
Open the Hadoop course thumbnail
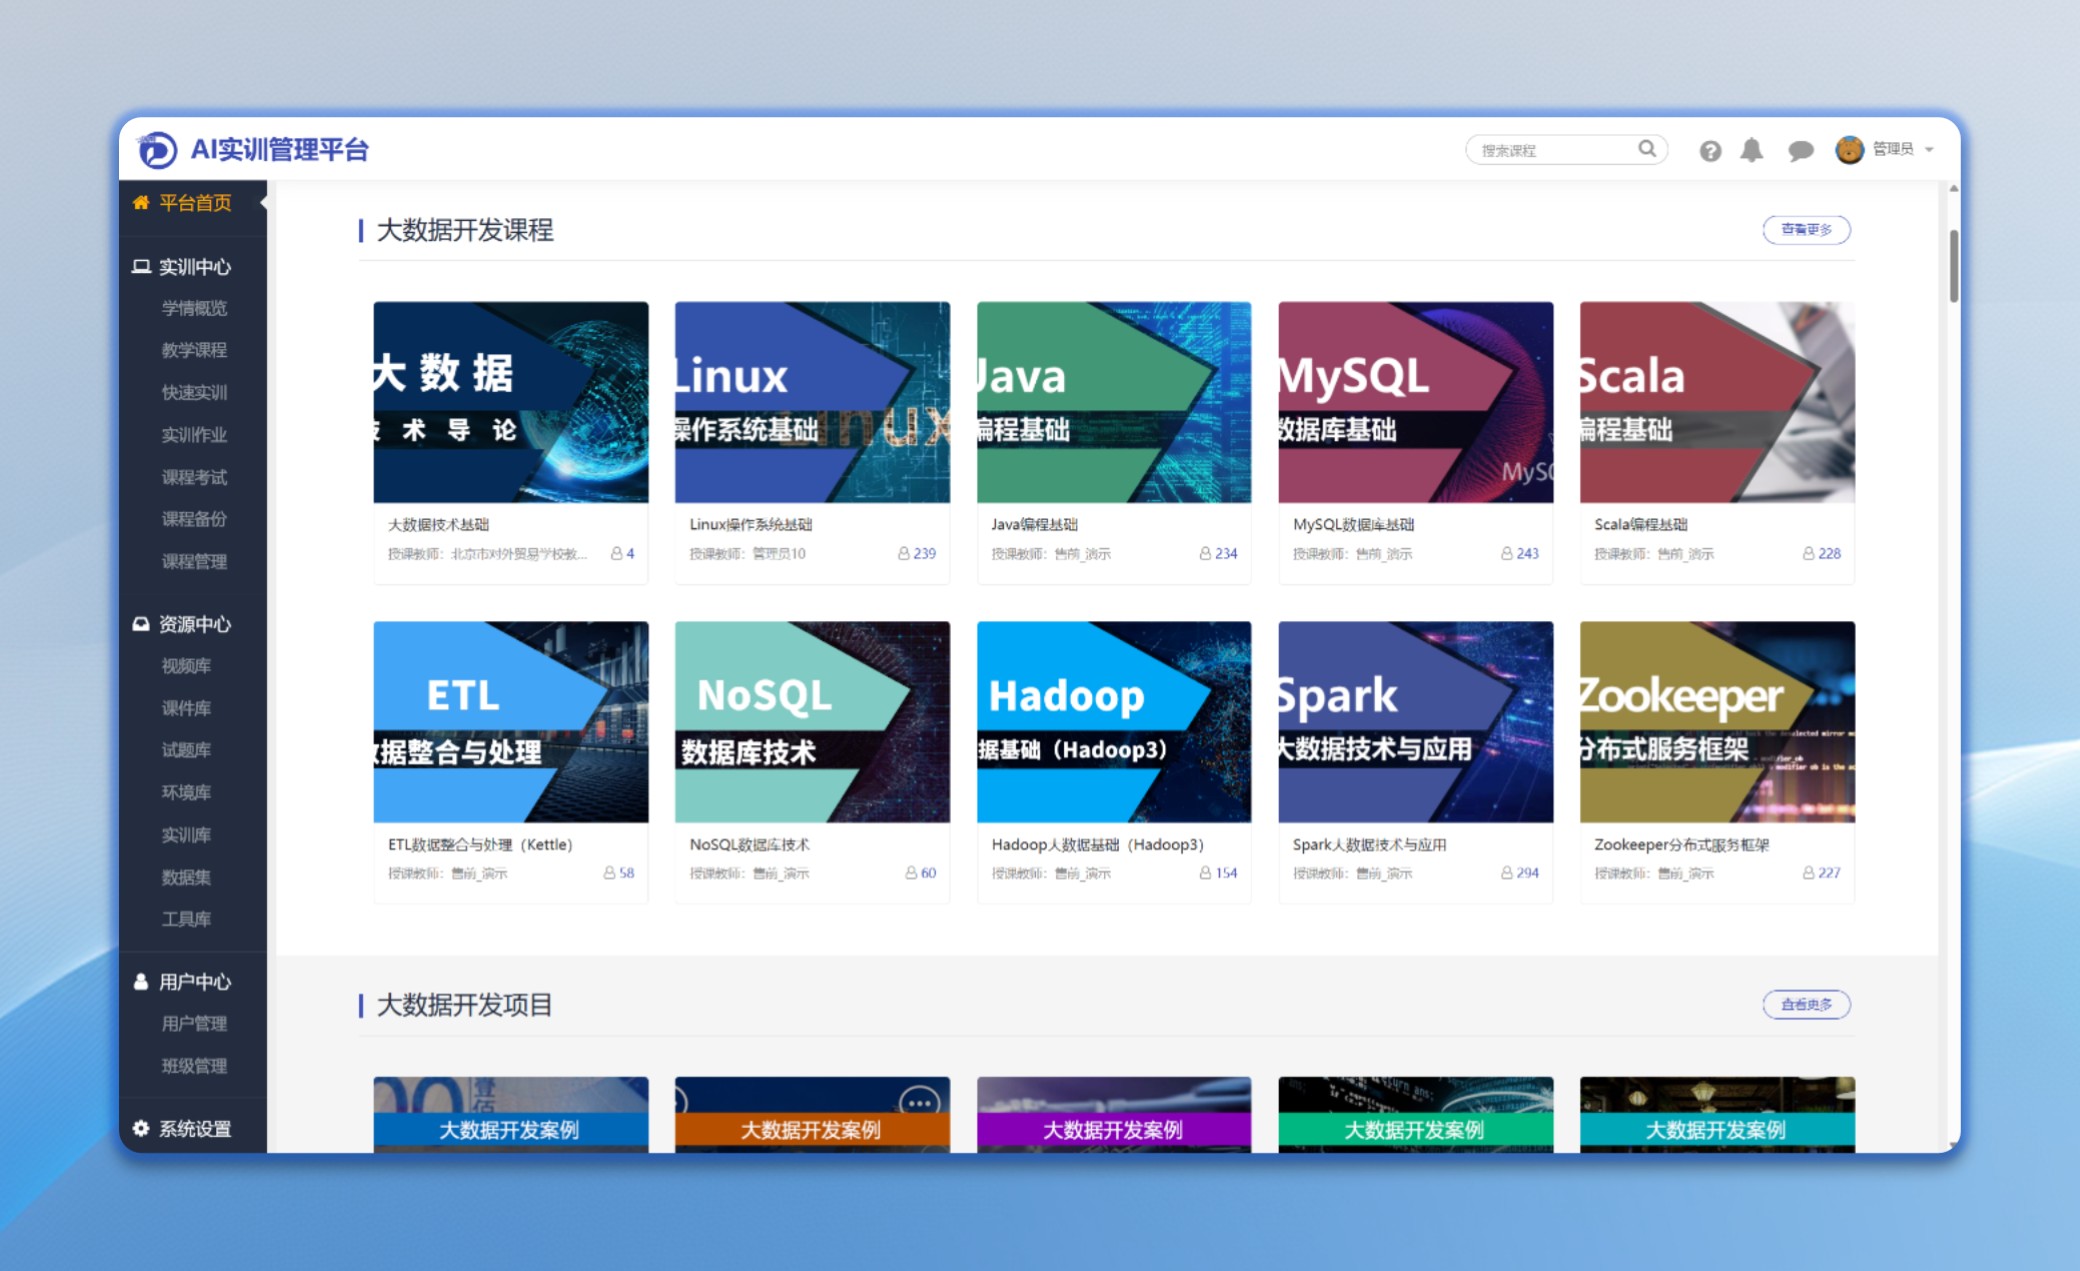pos(1113,722)
